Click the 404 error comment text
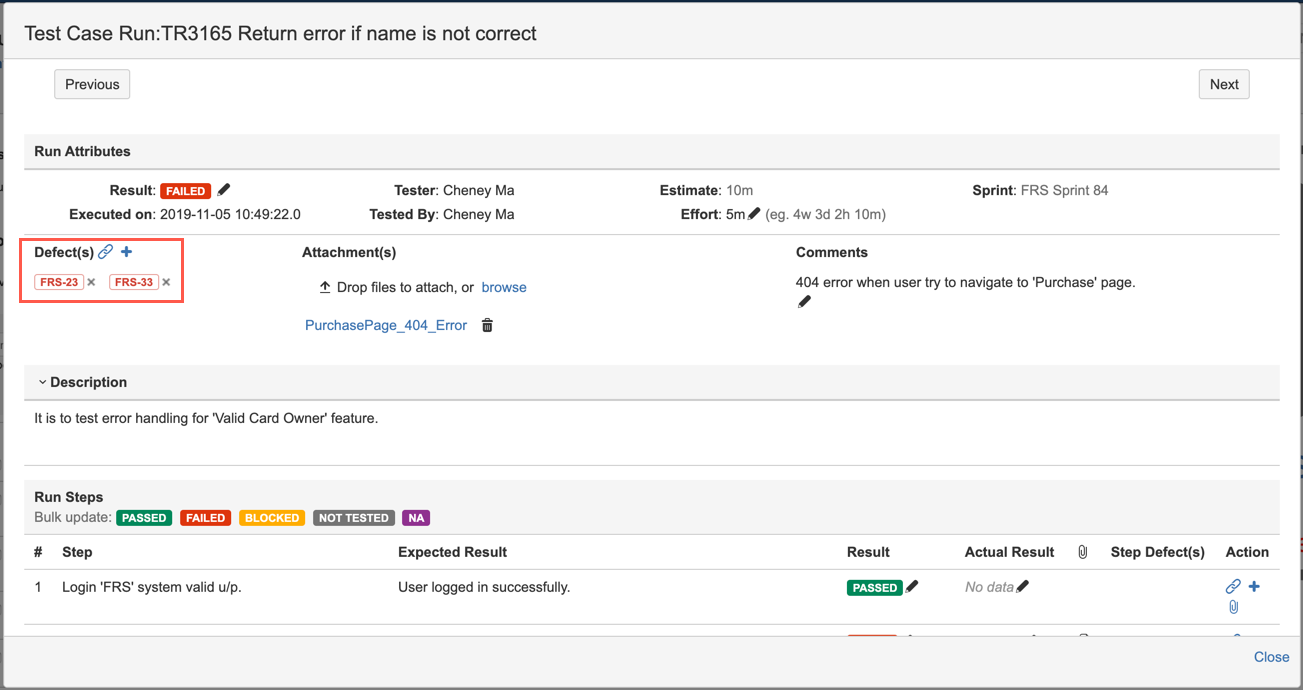1303x690 pixels. click(966, 282)
